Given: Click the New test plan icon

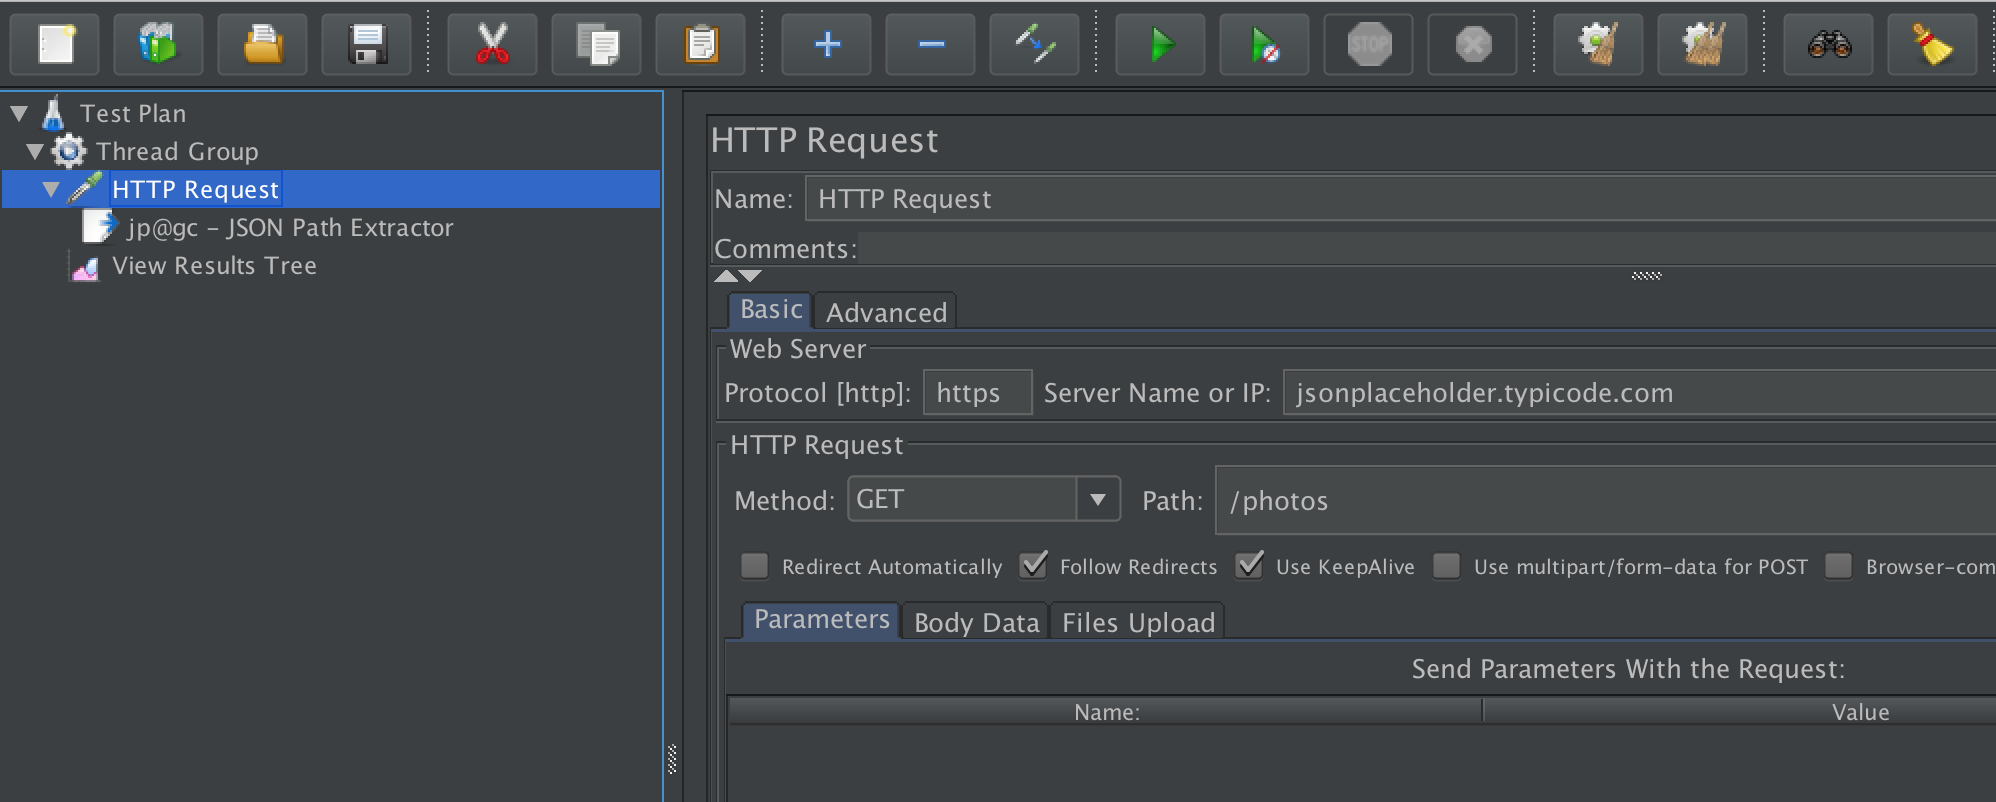Looking at the screenshot, I should point(55,44).
